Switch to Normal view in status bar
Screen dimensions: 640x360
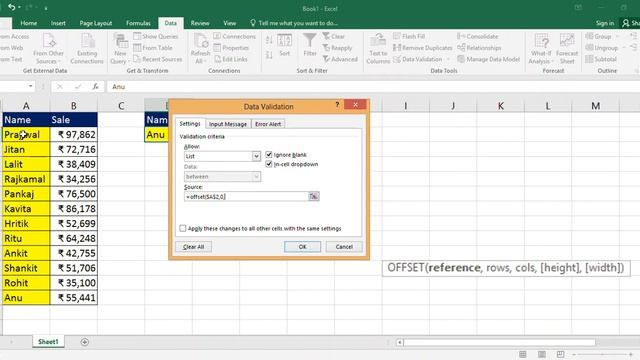(523, 354)
